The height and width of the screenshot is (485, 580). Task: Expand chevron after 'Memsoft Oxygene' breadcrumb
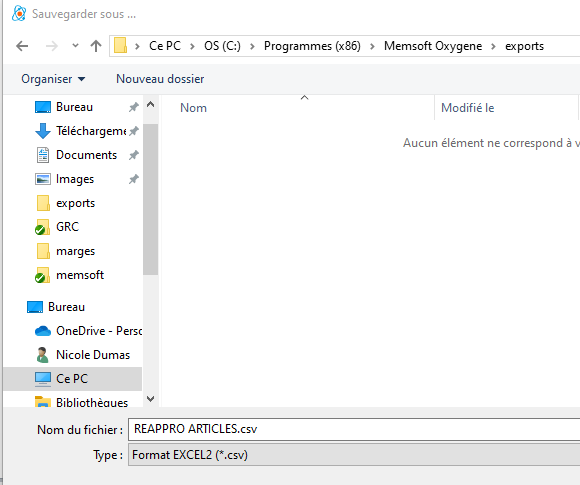click(x=493, y=46)
